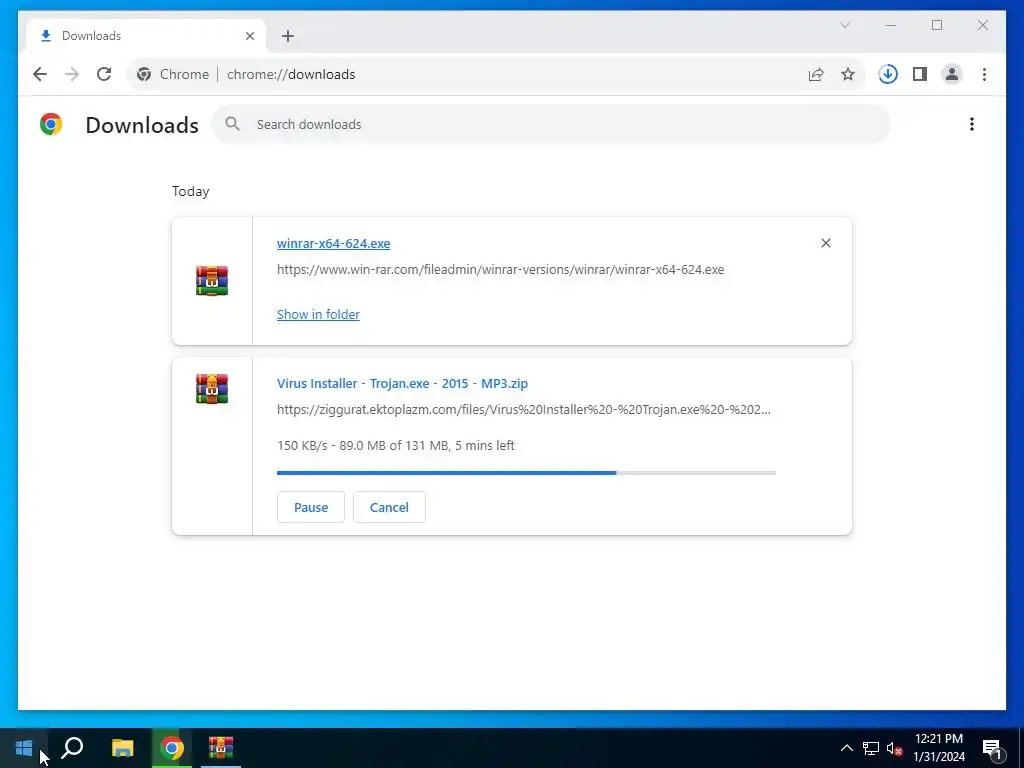Open the tab search chevron
This screenshot has width=1024, height=768.
point(844,25)
